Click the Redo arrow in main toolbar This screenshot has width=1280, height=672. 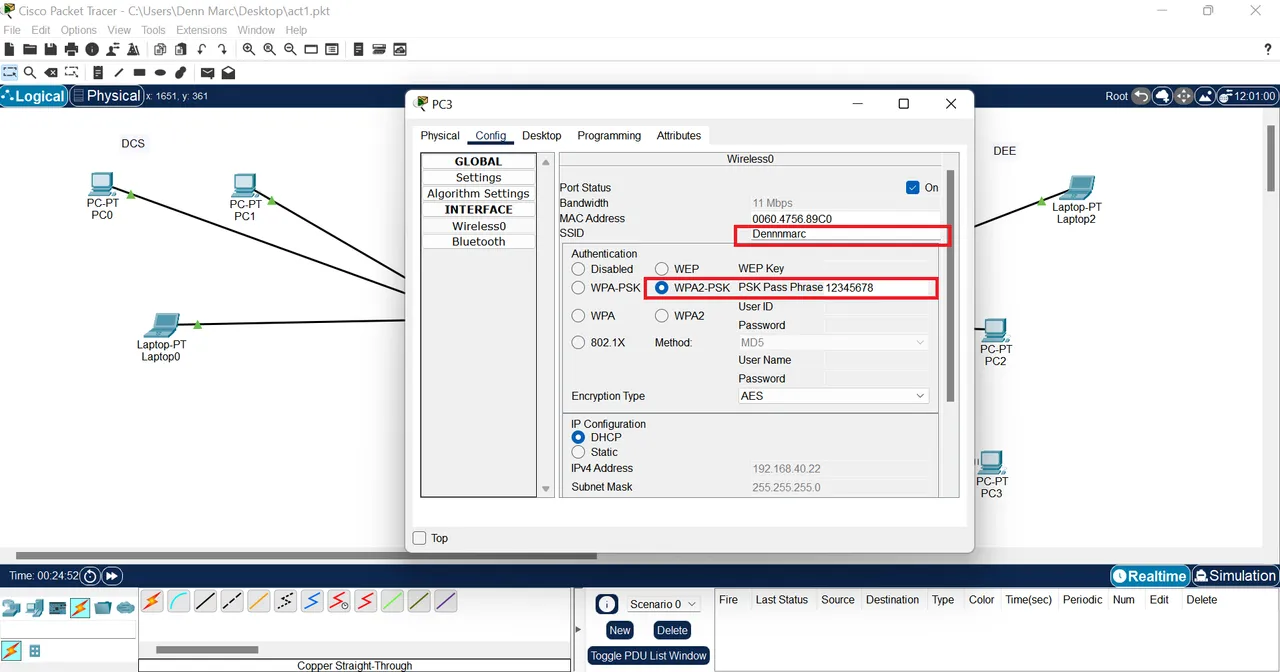(224, 49)
